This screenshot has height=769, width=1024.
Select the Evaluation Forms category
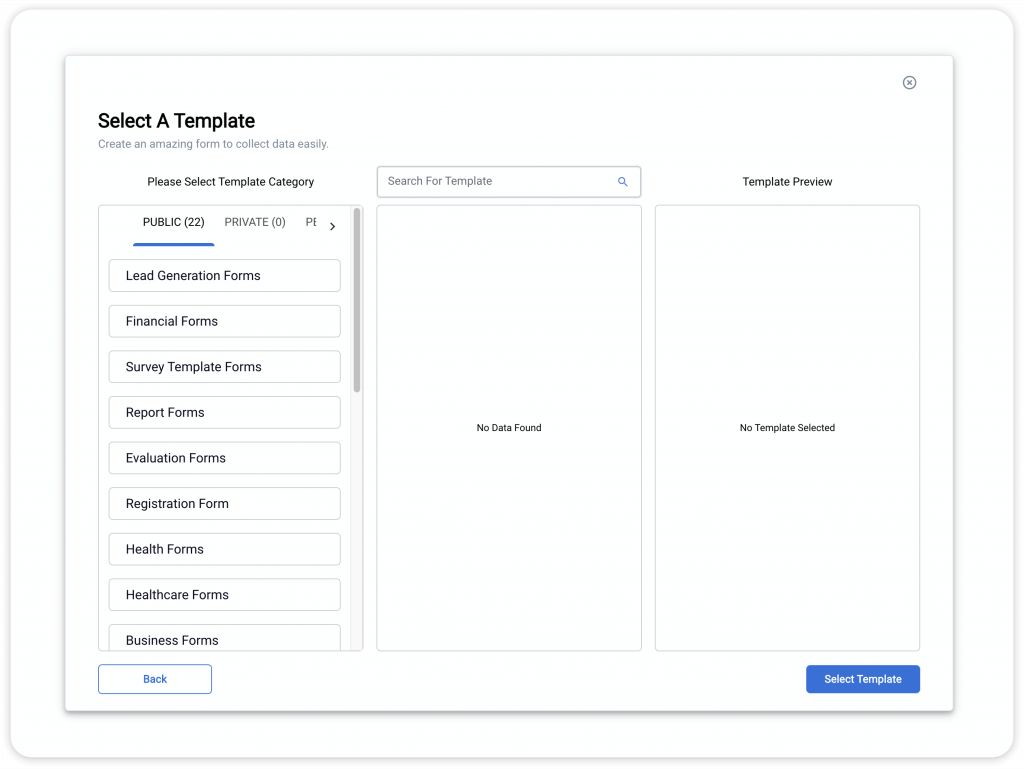224,457
